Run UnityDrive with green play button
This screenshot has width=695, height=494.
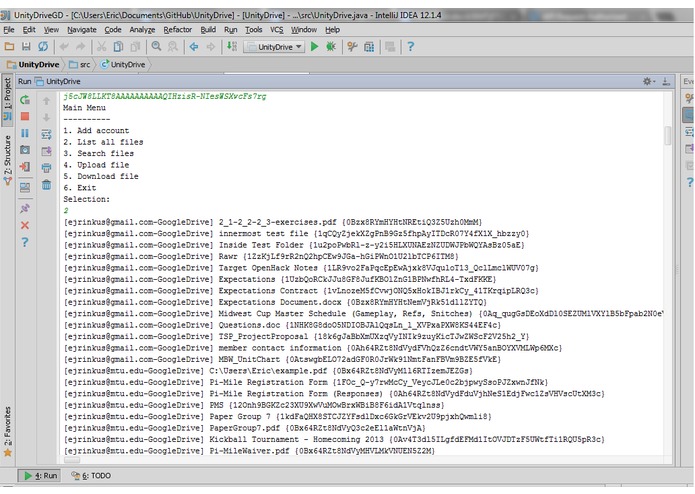314,46
